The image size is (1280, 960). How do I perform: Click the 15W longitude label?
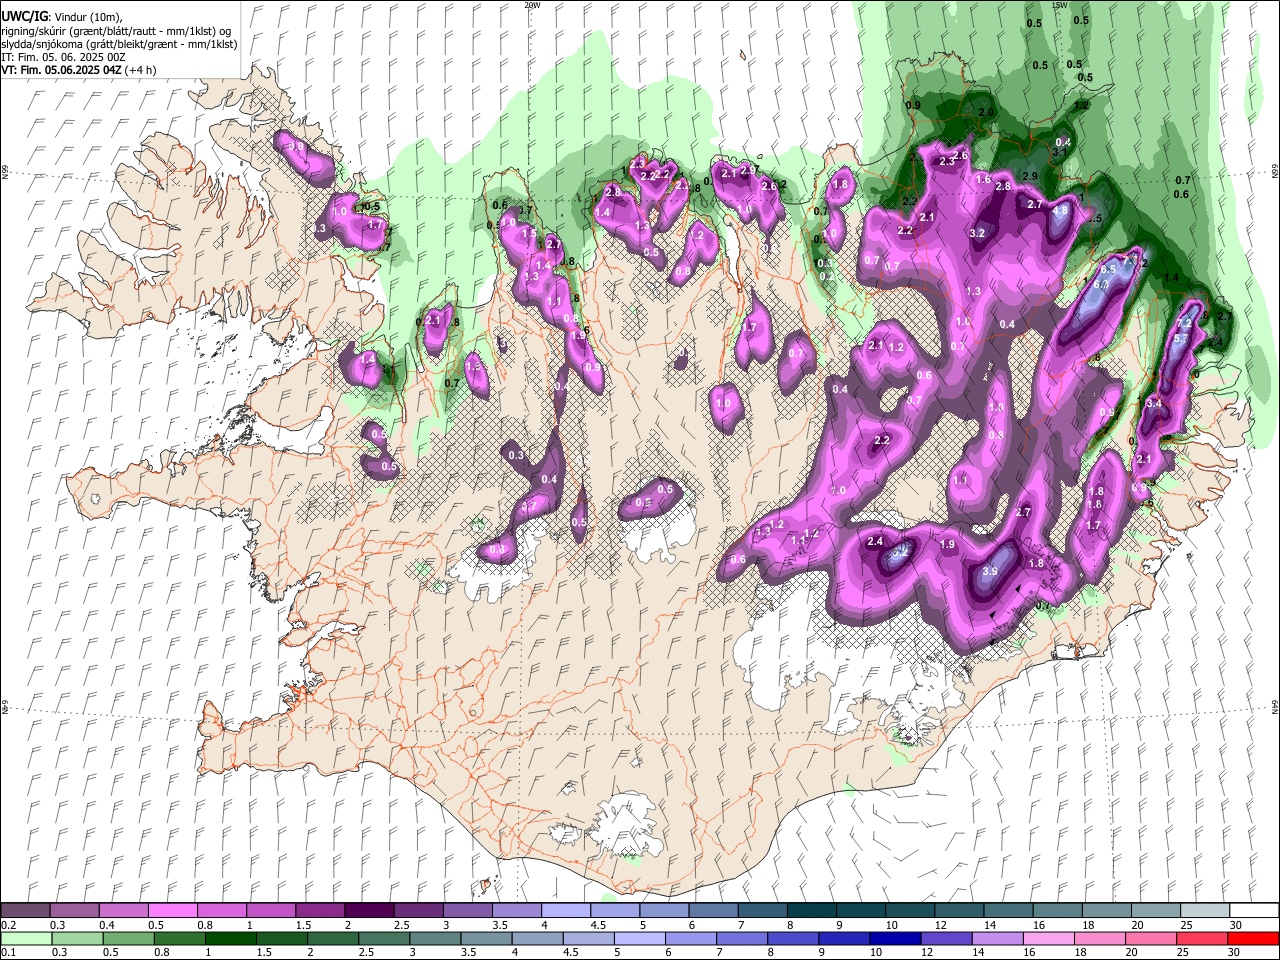(x=1060, y=5)
